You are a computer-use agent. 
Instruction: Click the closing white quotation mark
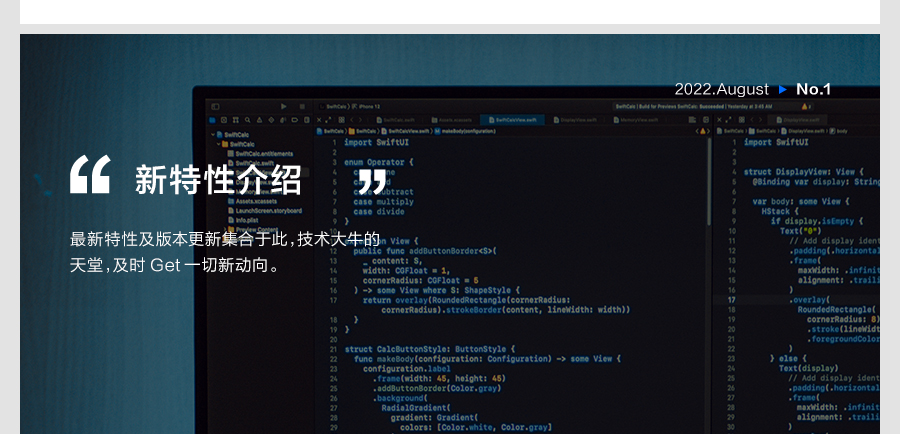click(372, 181)
